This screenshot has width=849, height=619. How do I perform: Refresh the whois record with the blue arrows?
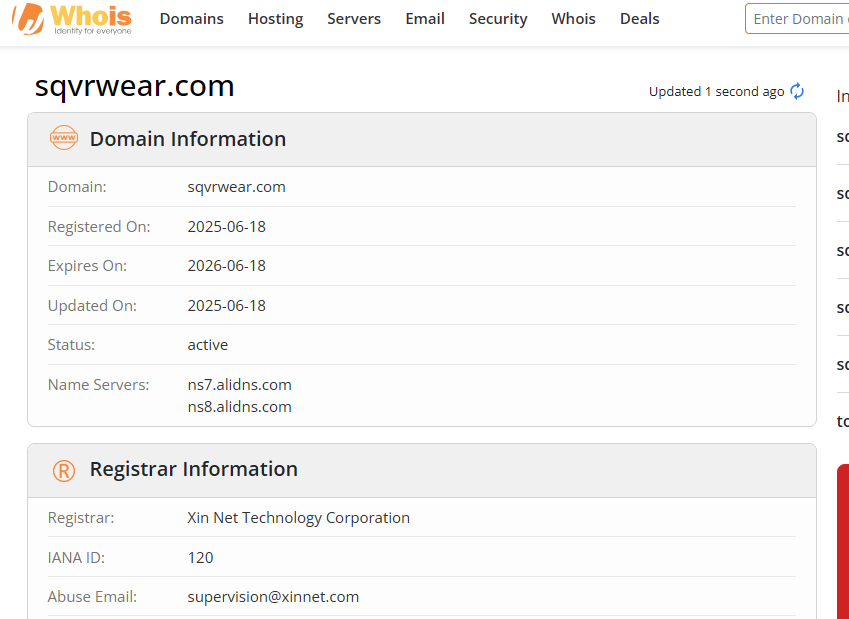pyautogui.click(x=797, y=91)
